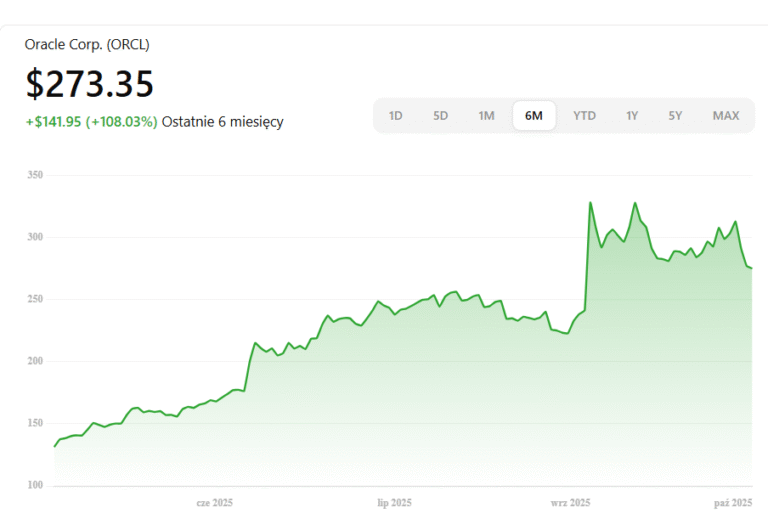The image size is (768, 519).
Task: Click the 'lip 2025' x-axis label
Action: pos(393,503)
